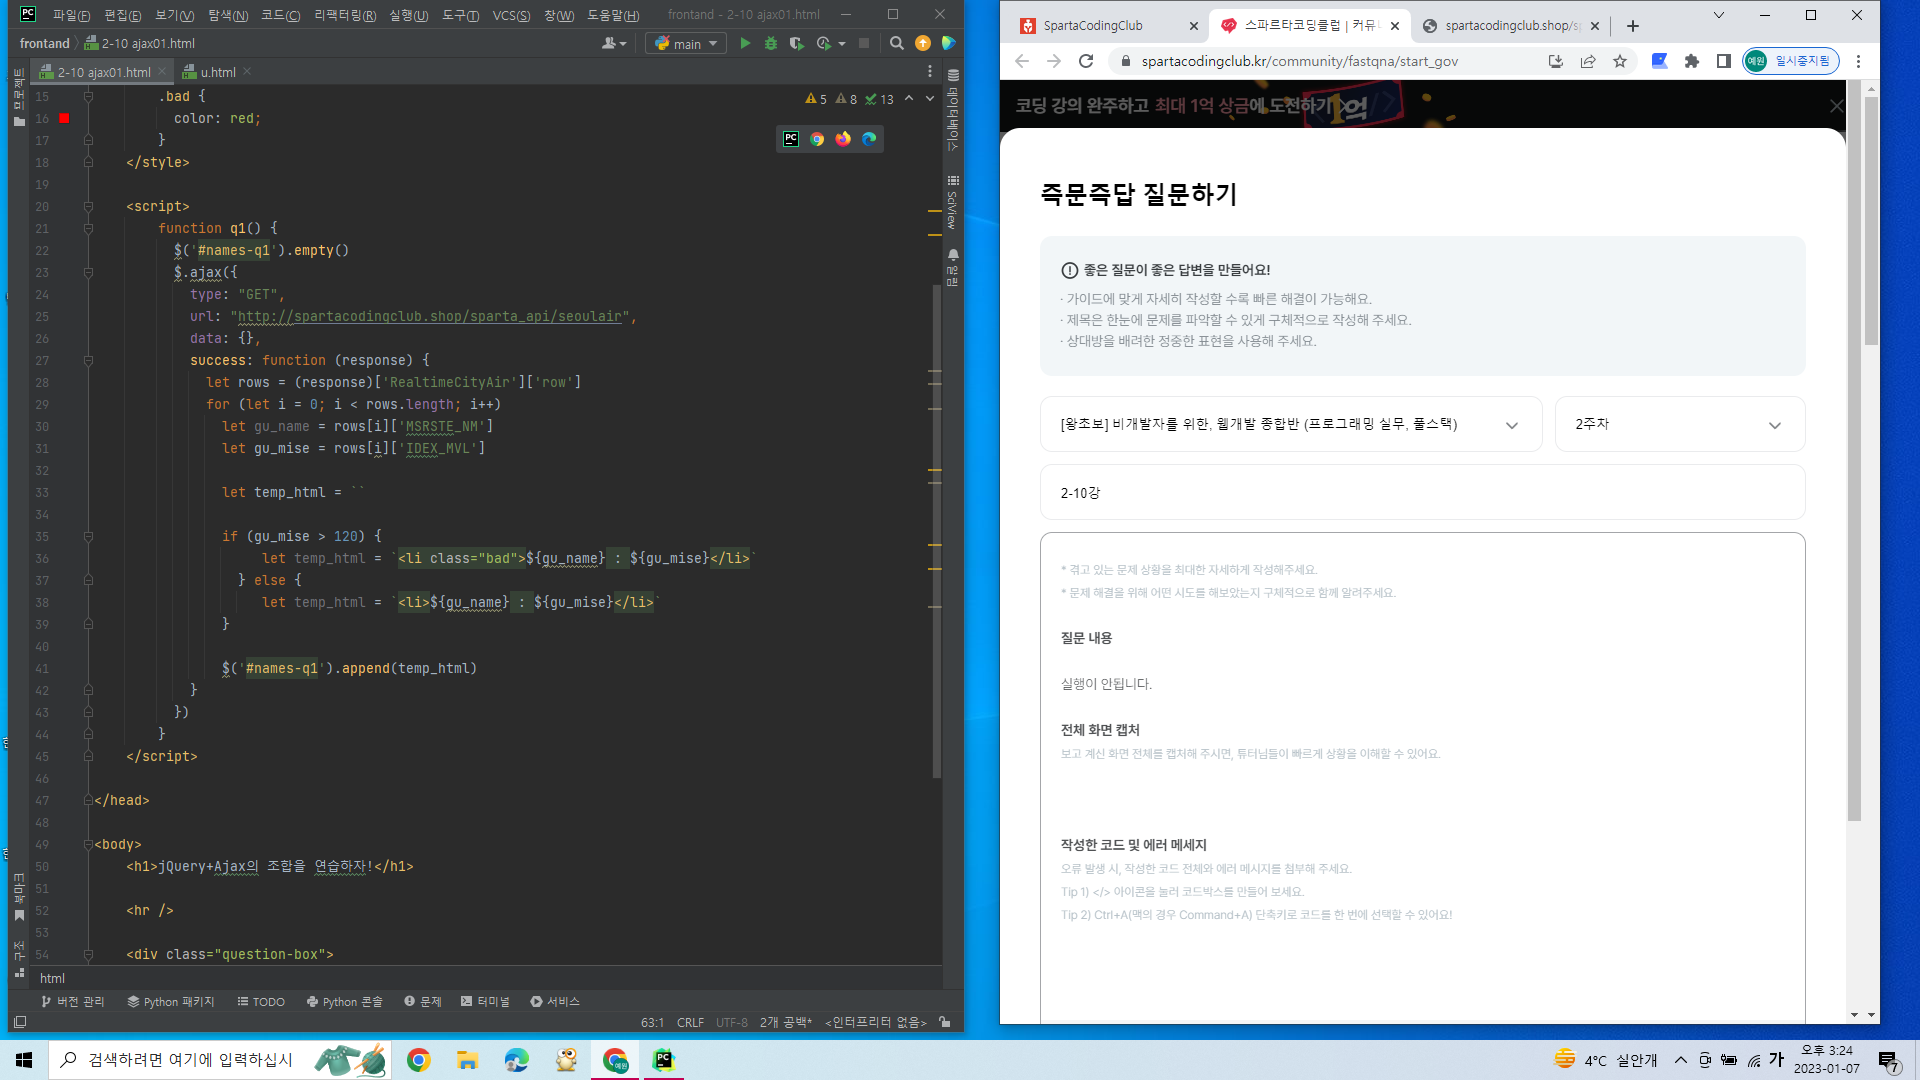Open the 리팩터링 menu
This screenshot has height=1080, width=1920.
[x=345, y=15]
